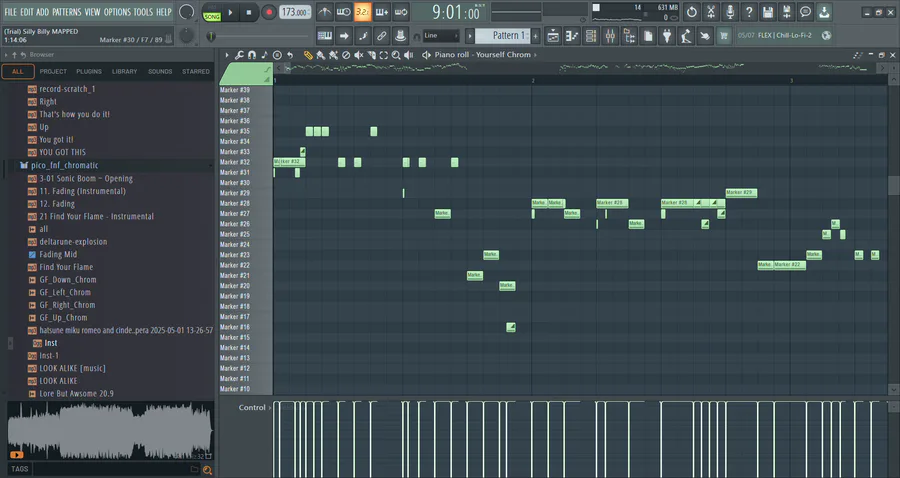The width and height of the screenshot is (900, 478).
Task: Collapse the pico_fnf_chromatic folder
Action: click(x=64, y=165)
